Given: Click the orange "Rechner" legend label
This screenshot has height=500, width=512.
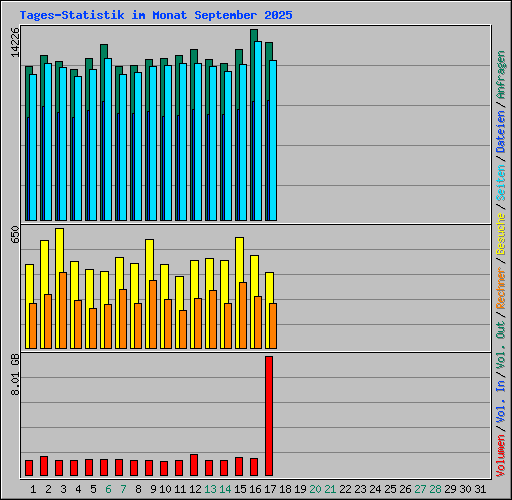Looking at the screenshot, I should click(501, 288).
